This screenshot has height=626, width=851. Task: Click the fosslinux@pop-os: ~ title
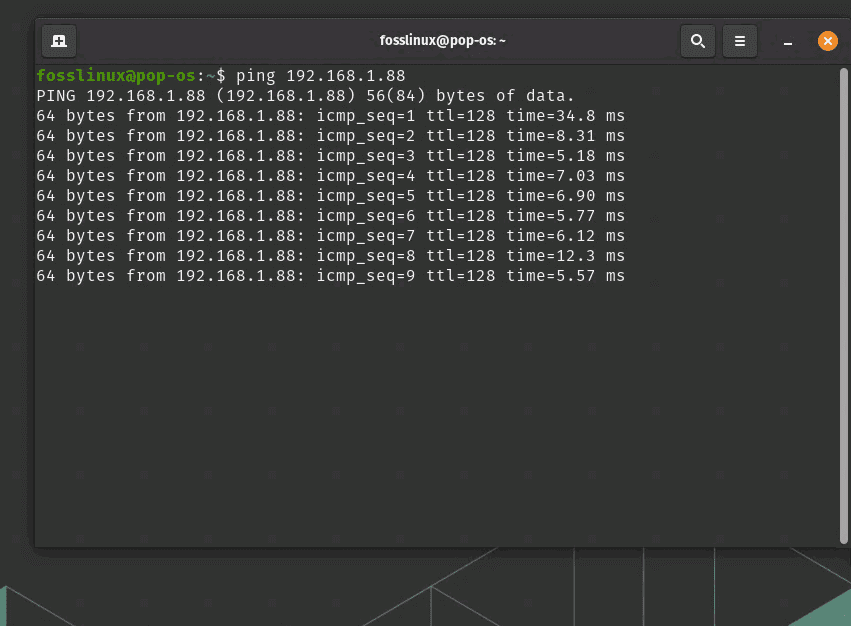pos(443,41)
